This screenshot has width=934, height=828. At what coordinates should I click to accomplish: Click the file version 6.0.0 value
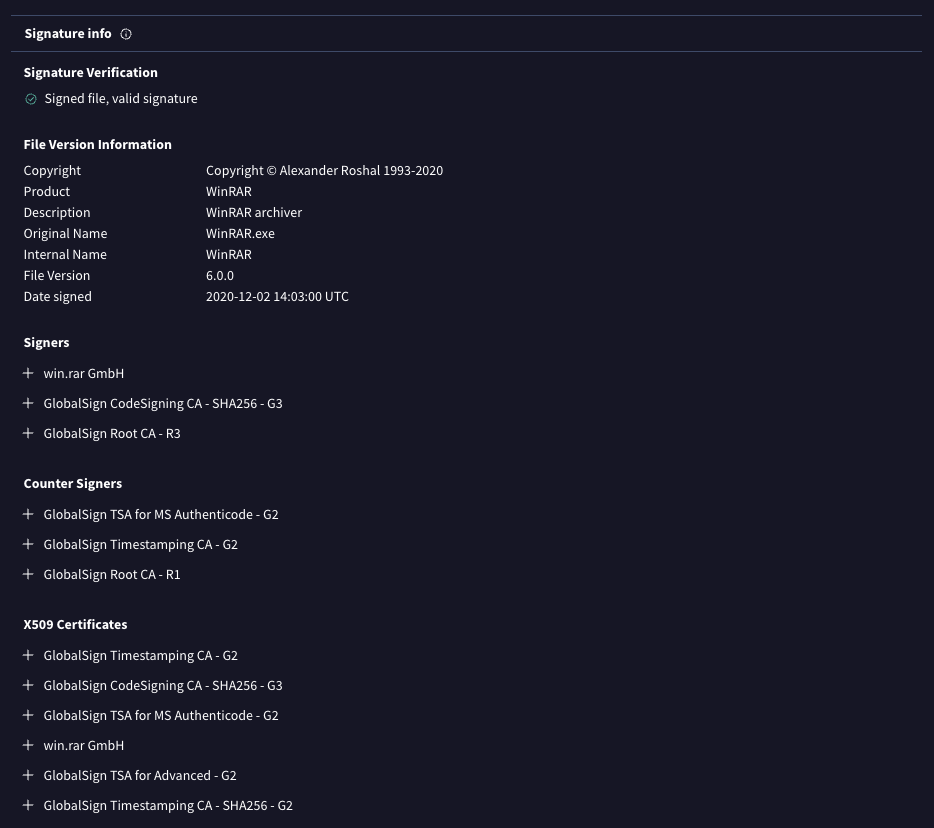(x=220, y=275)
